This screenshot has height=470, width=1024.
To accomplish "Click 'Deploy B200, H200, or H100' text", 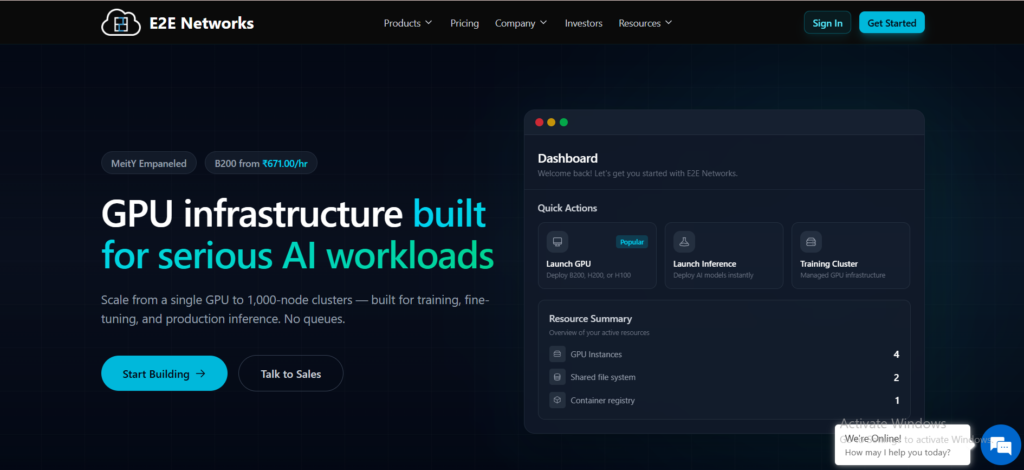I will pos(589,275).
